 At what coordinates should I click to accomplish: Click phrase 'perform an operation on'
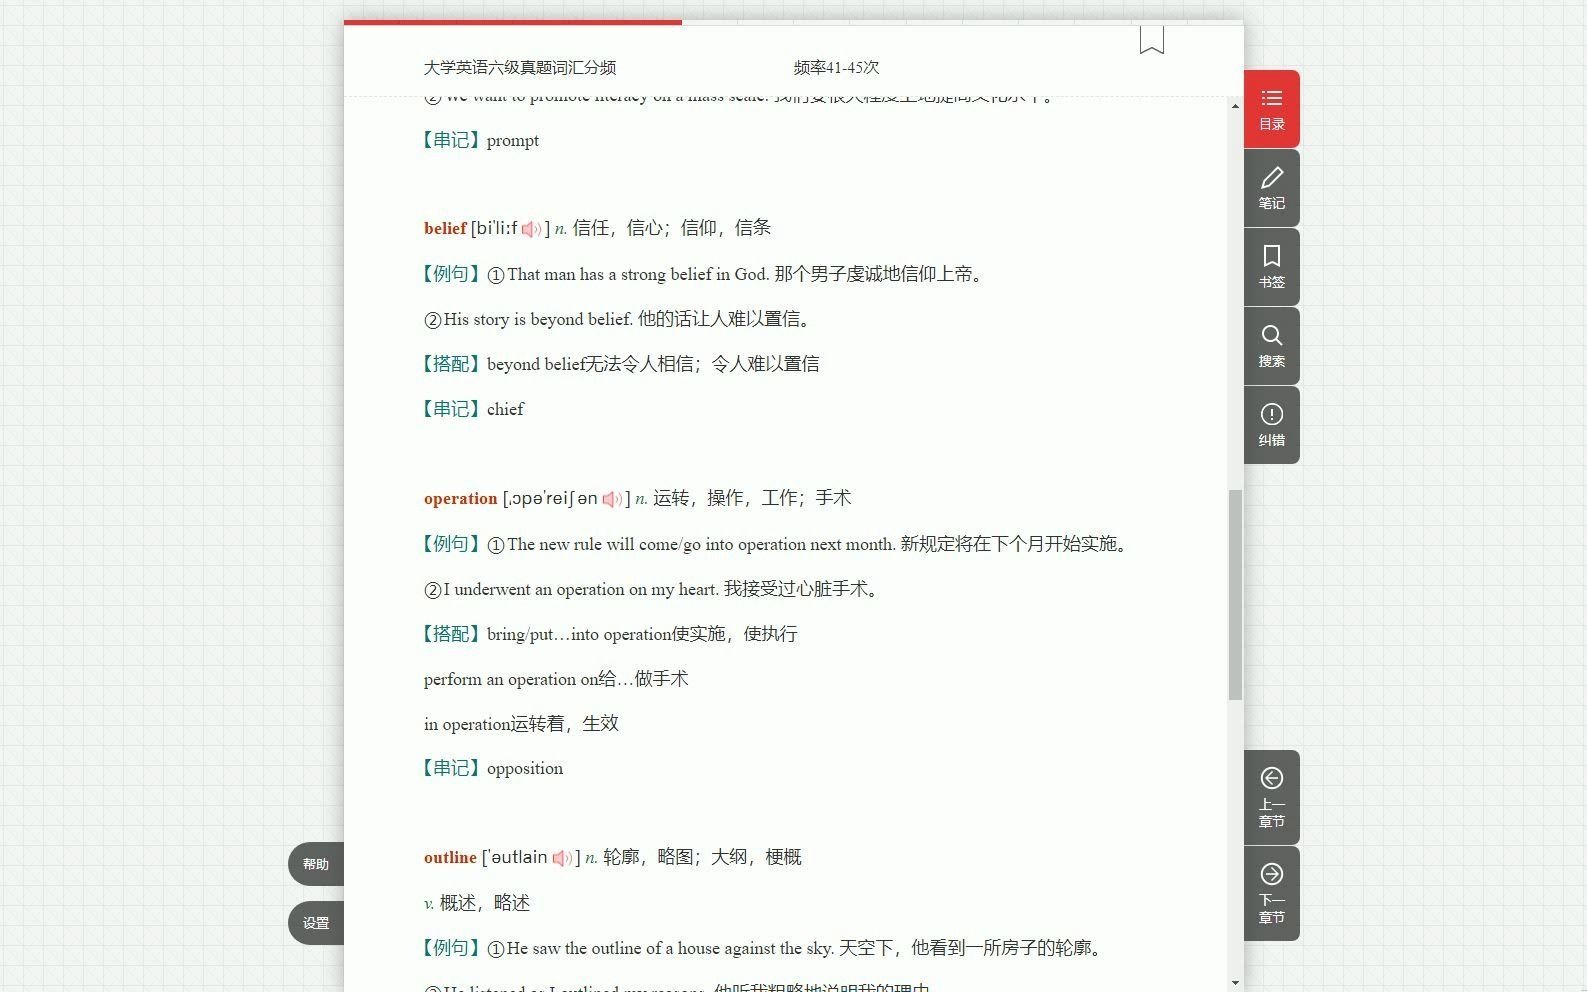pos(511,679)
